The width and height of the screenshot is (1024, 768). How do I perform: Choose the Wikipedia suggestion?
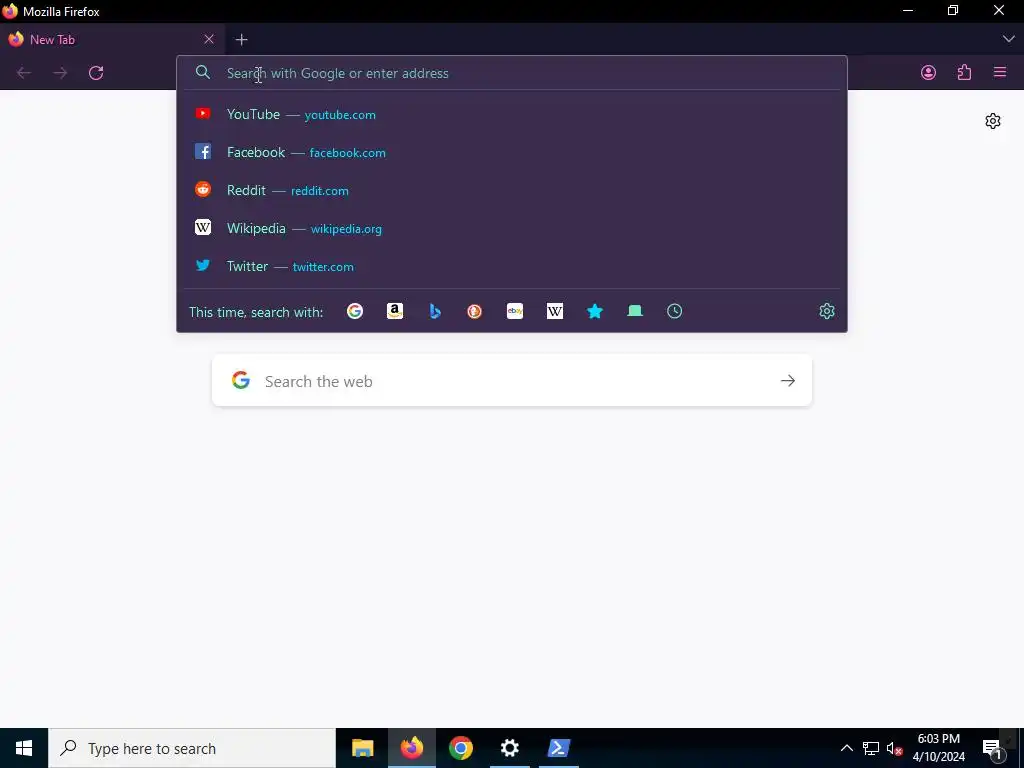tap(512, 228)
